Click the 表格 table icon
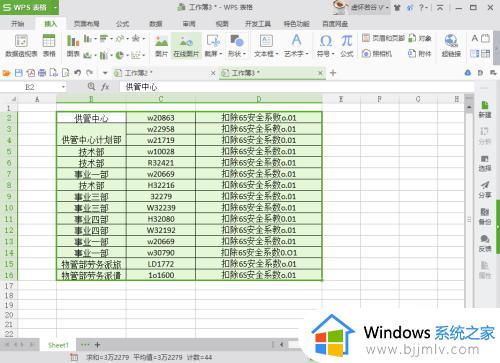This screenshot has width=500, height=363. click(x=49, y=46)
